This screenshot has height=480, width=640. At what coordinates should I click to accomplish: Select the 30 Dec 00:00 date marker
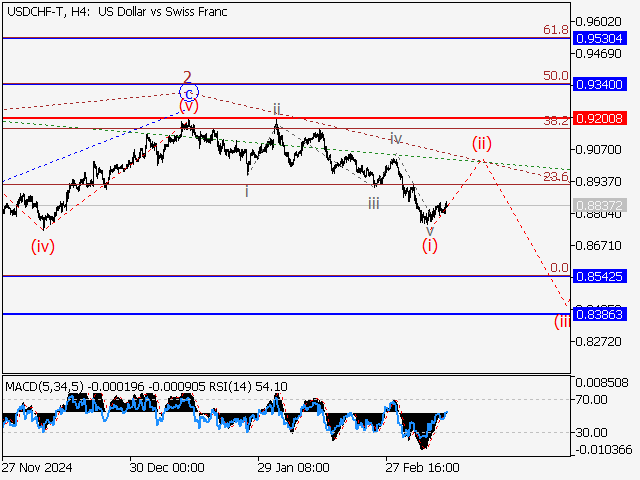point(166,467)
